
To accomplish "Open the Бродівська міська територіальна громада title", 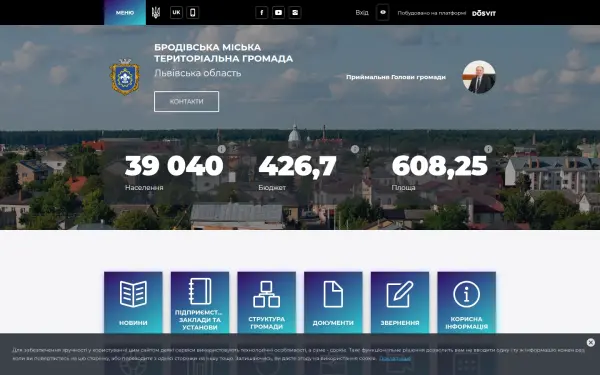I will (223, 53).
